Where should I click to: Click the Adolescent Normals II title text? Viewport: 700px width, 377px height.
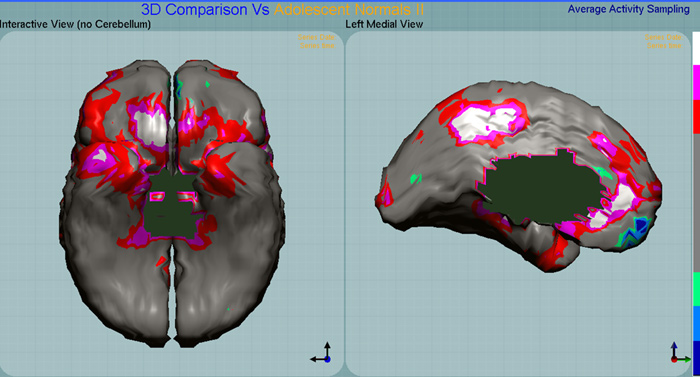point(349,9)
